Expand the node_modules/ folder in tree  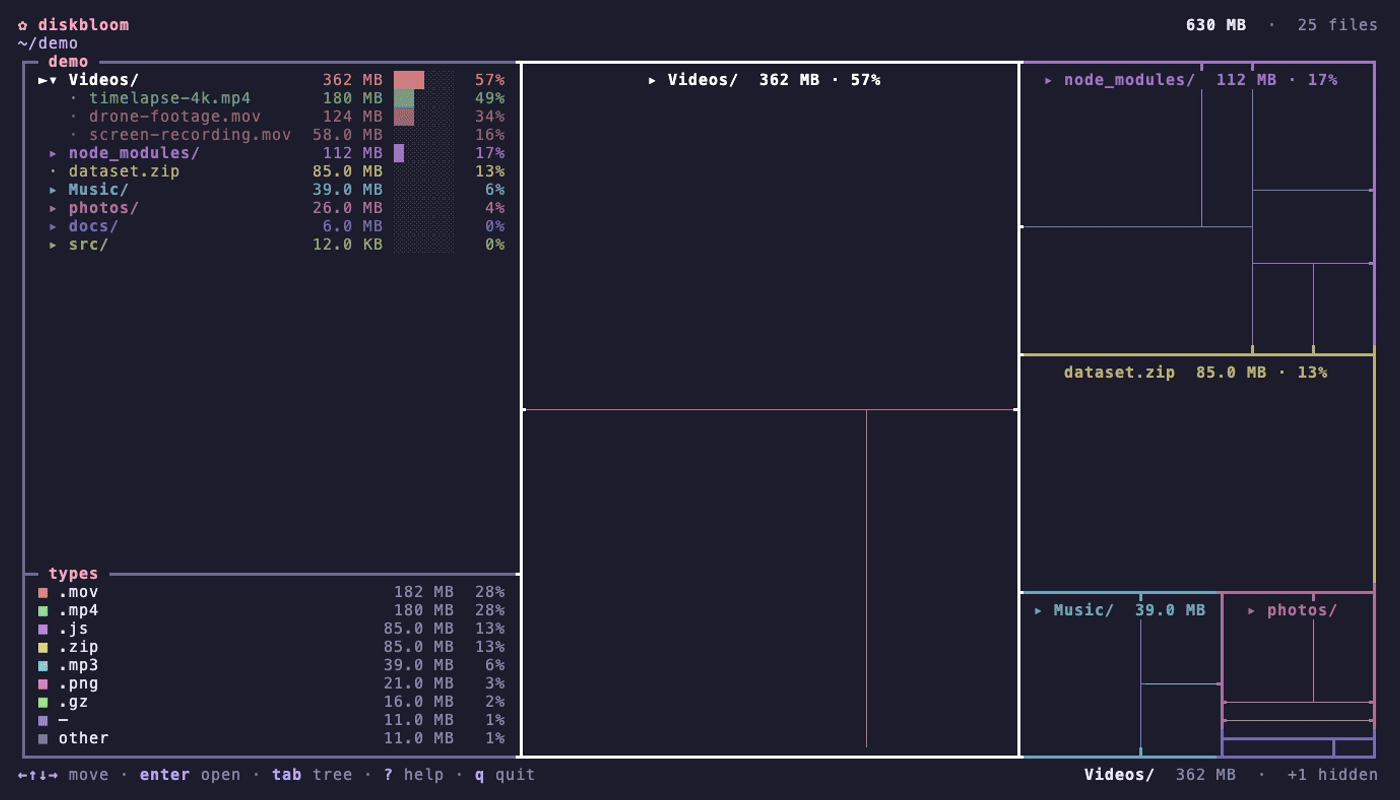click(54, 153)
